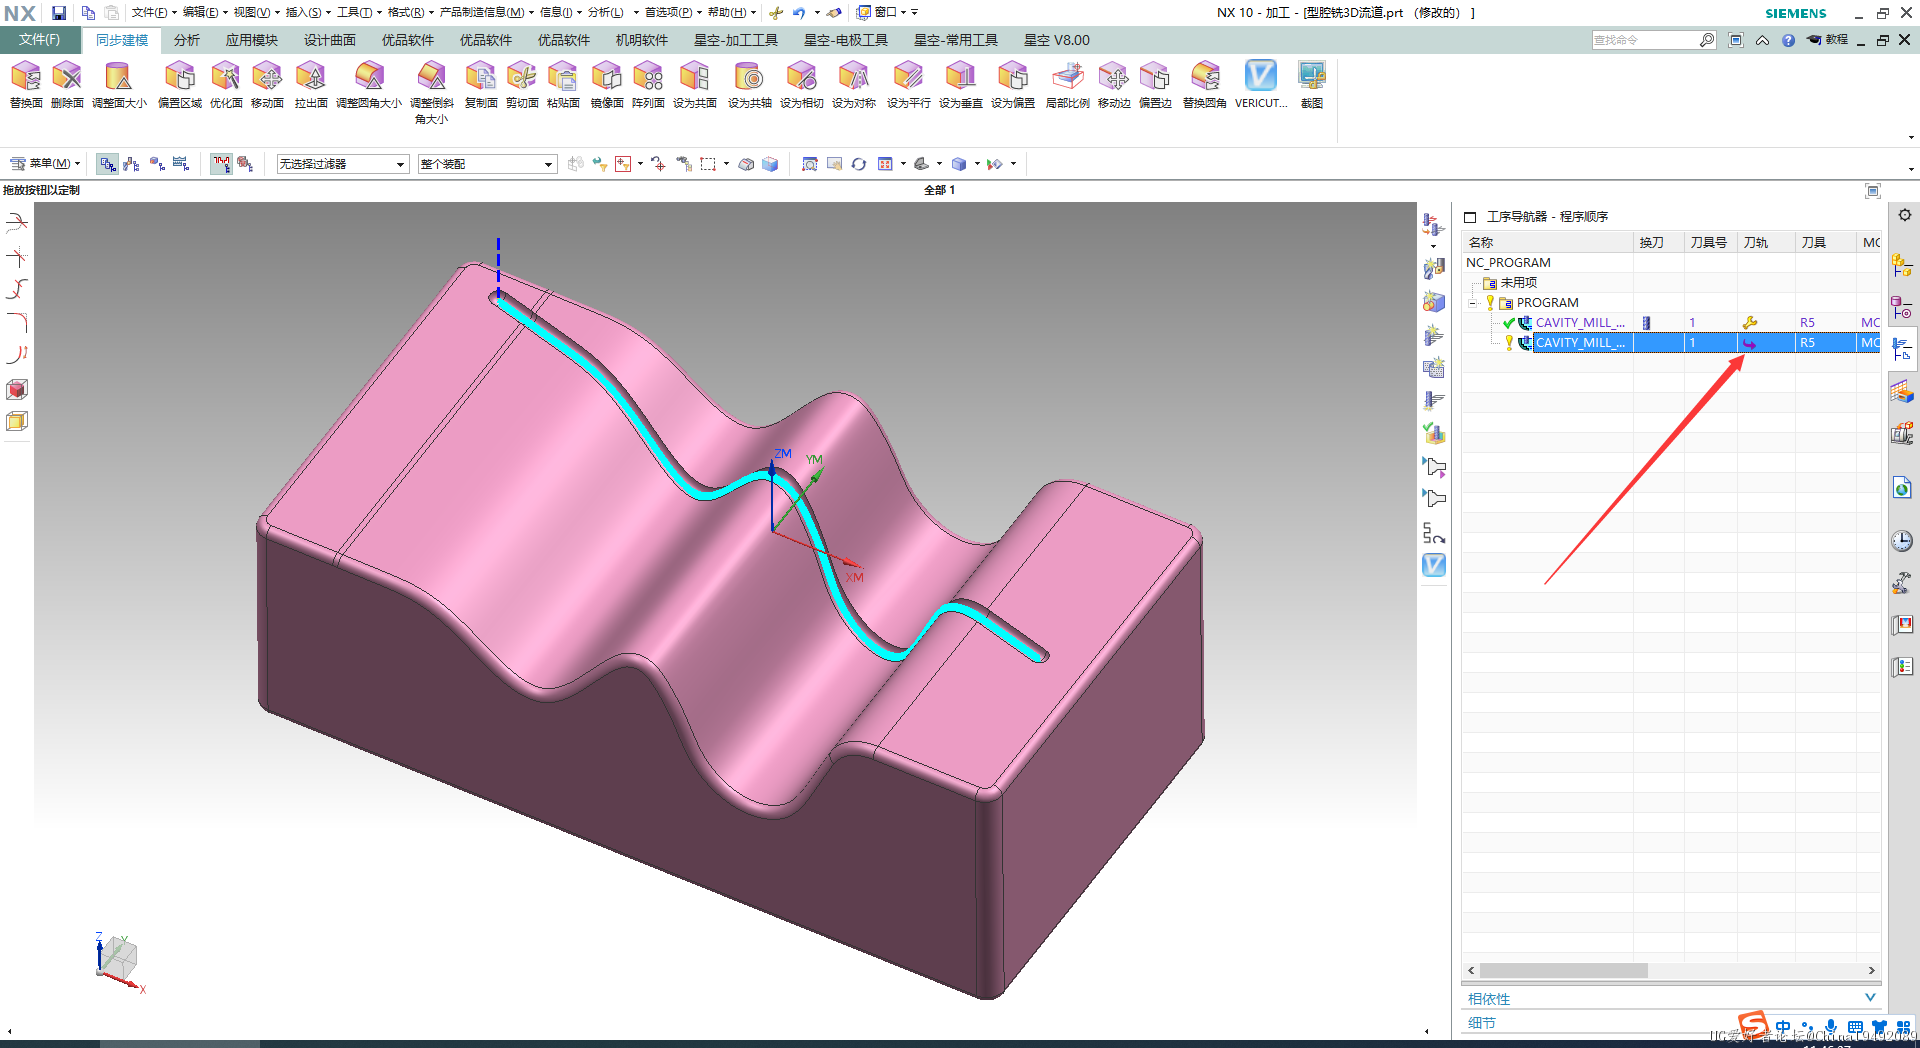1920x1048 pixels.
Task: Open the 调整面大小 resize face tool
Action: [119, 84]
